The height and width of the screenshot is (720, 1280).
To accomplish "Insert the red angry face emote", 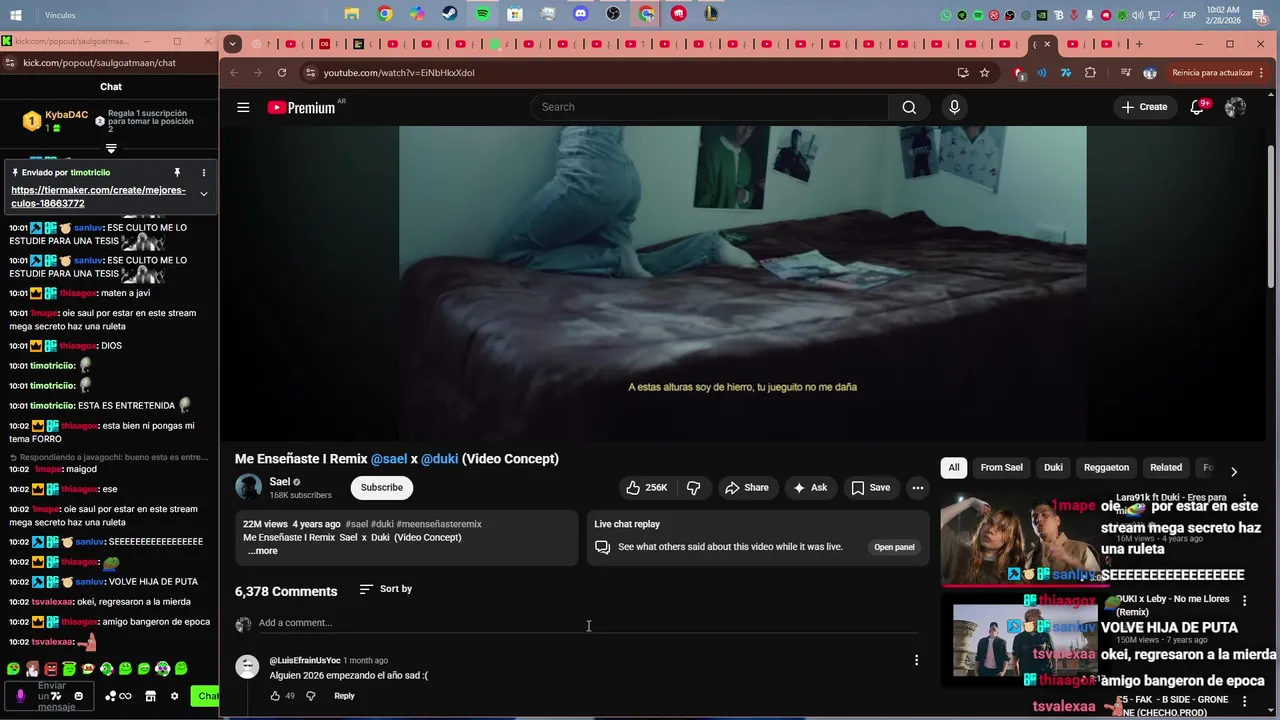I will (50, 668).
